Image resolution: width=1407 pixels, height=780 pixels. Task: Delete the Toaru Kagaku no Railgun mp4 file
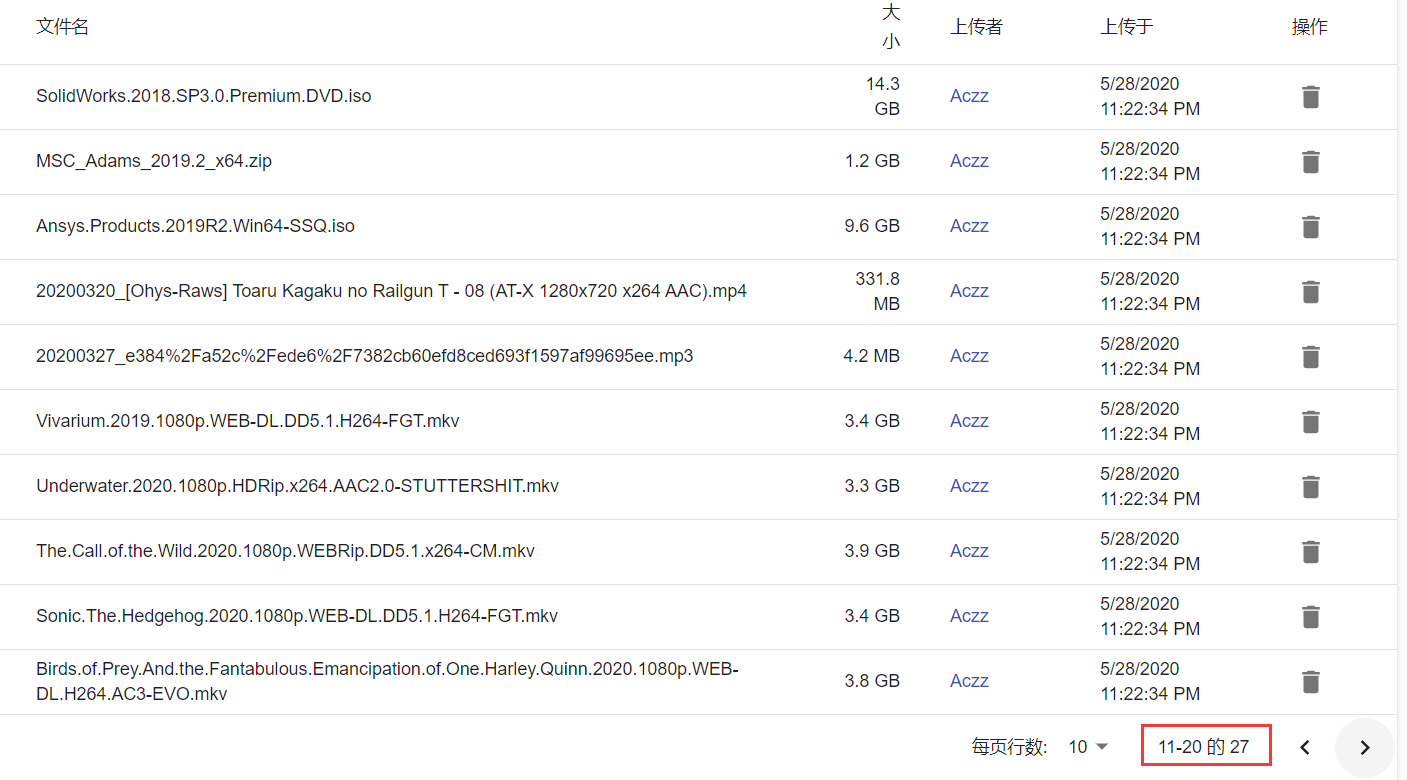(x=1310, y=291)
